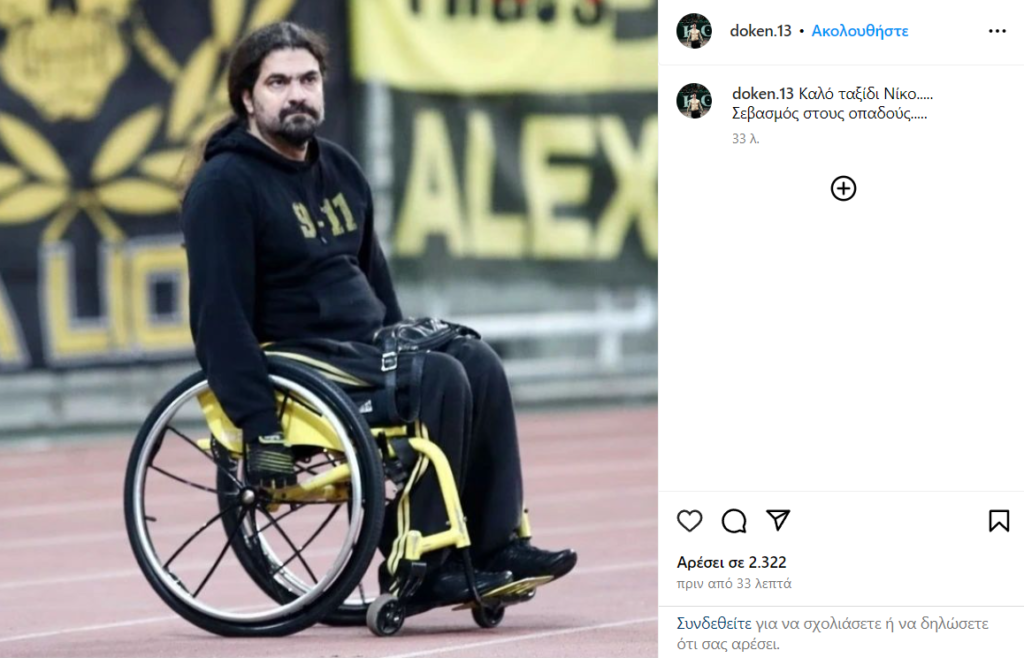The width and height of the screenshot is (1024, 658).
Task: Open doken.13 avatar beside the caption
Action: tap(694, 101)
